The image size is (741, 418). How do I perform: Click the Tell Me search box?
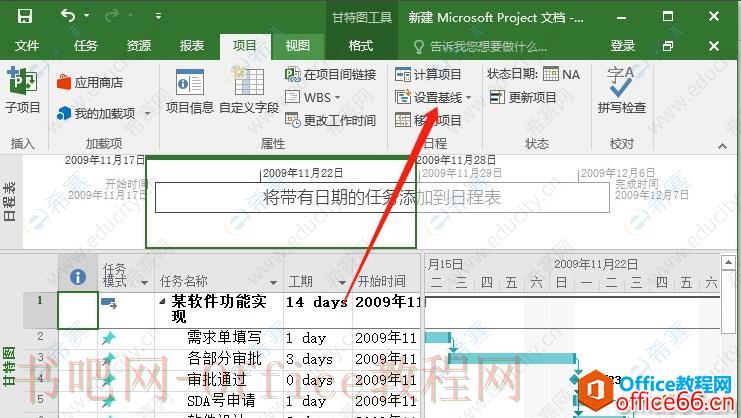point(480,46)
